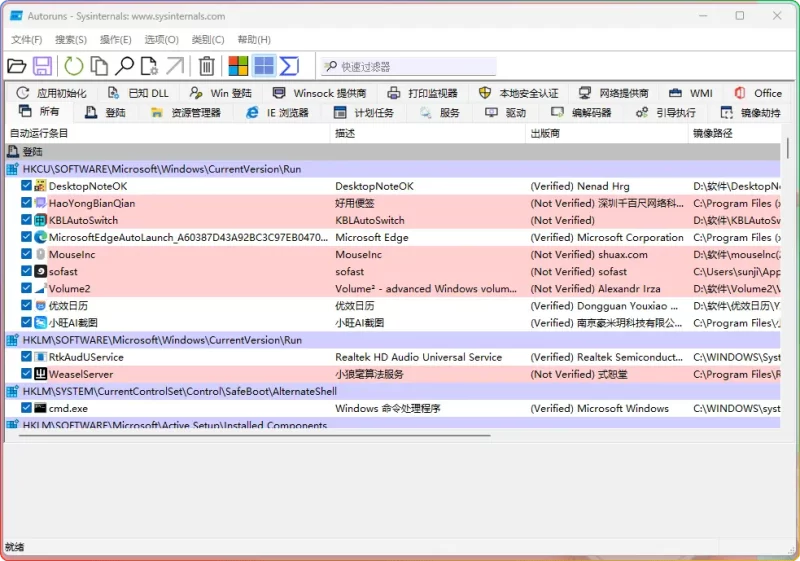Click the Jump to entry arrow icon
This screenshot has height=561, width=800.
coord(175,66)
